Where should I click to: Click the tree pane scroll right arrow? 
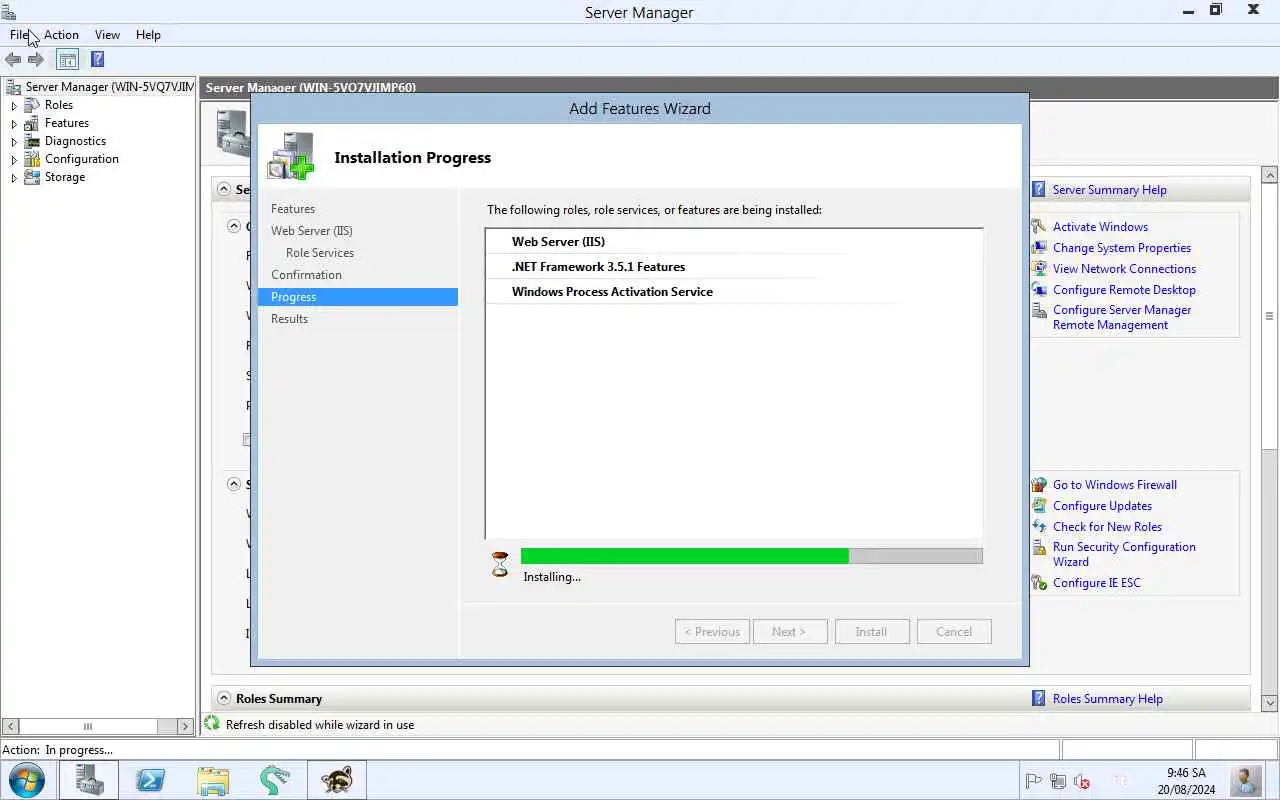[x=185, y=727]
